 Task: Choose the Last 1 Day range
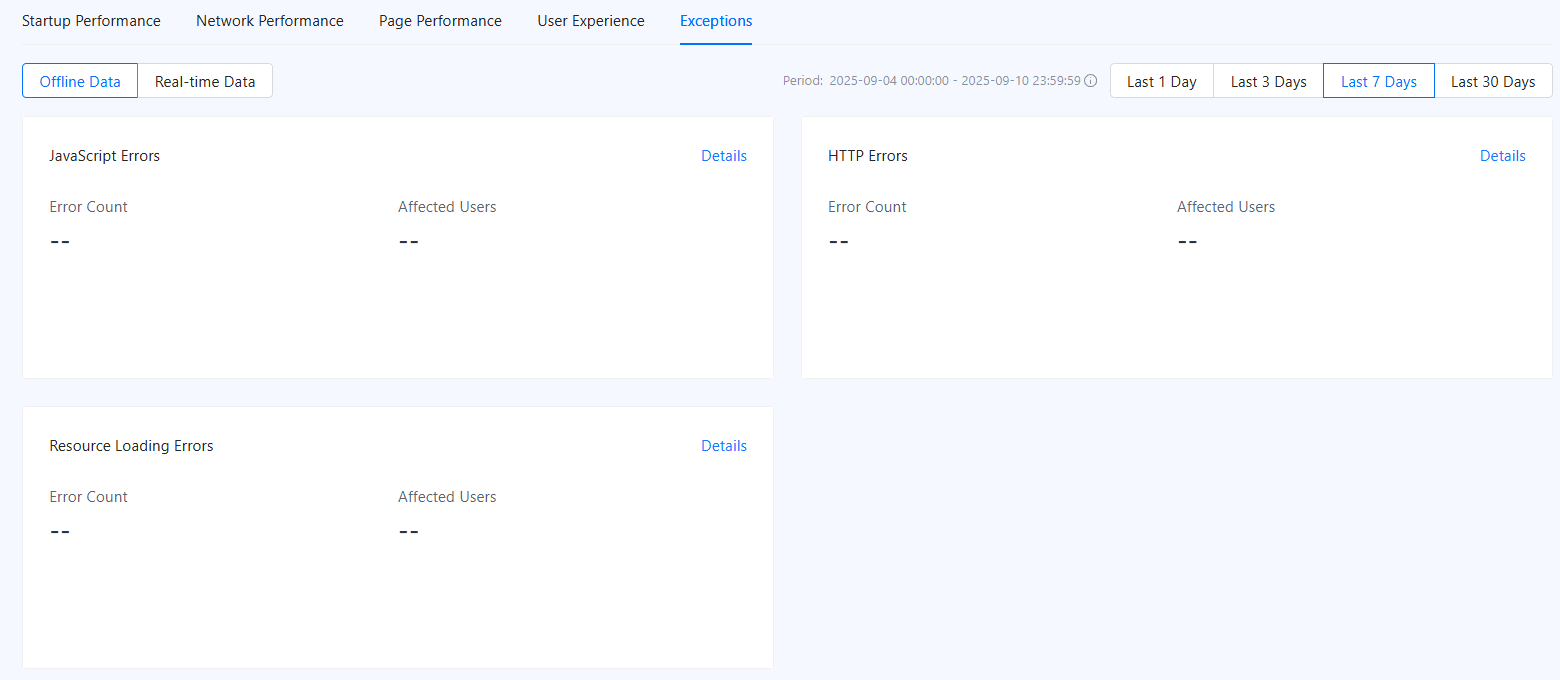tap(1161, 82)
